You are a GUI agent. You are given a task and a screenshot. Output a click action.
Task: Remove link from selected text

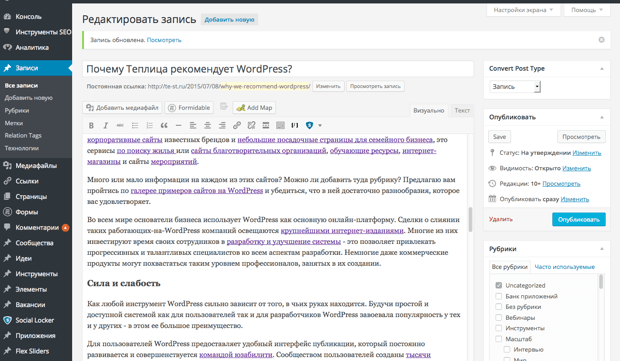click(251, 125)
